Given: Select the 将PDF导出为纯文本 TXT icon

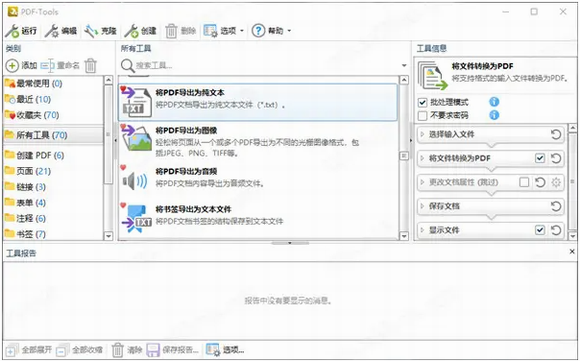Looking at the screenshot, I should point(136,102).
